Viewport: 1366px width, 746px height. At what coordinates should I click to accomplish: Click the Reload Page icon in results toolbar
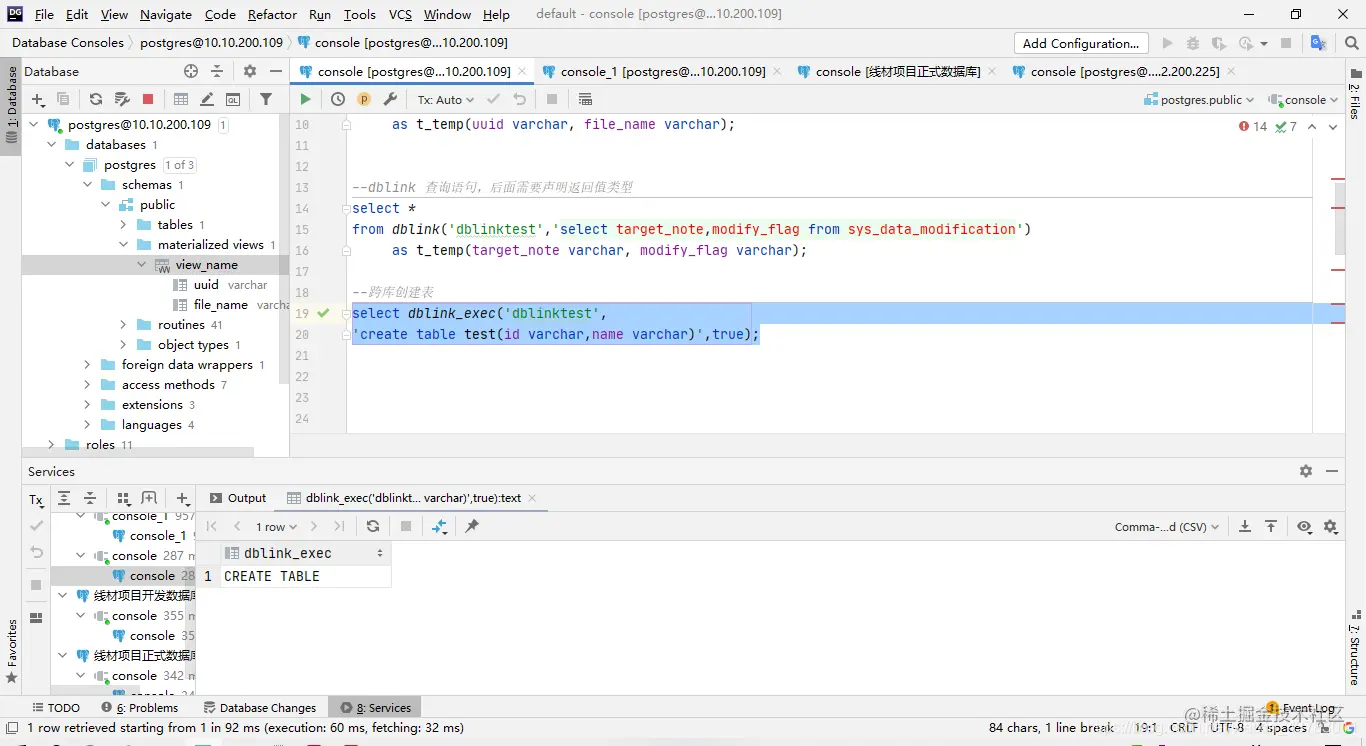tap(373, 526)
